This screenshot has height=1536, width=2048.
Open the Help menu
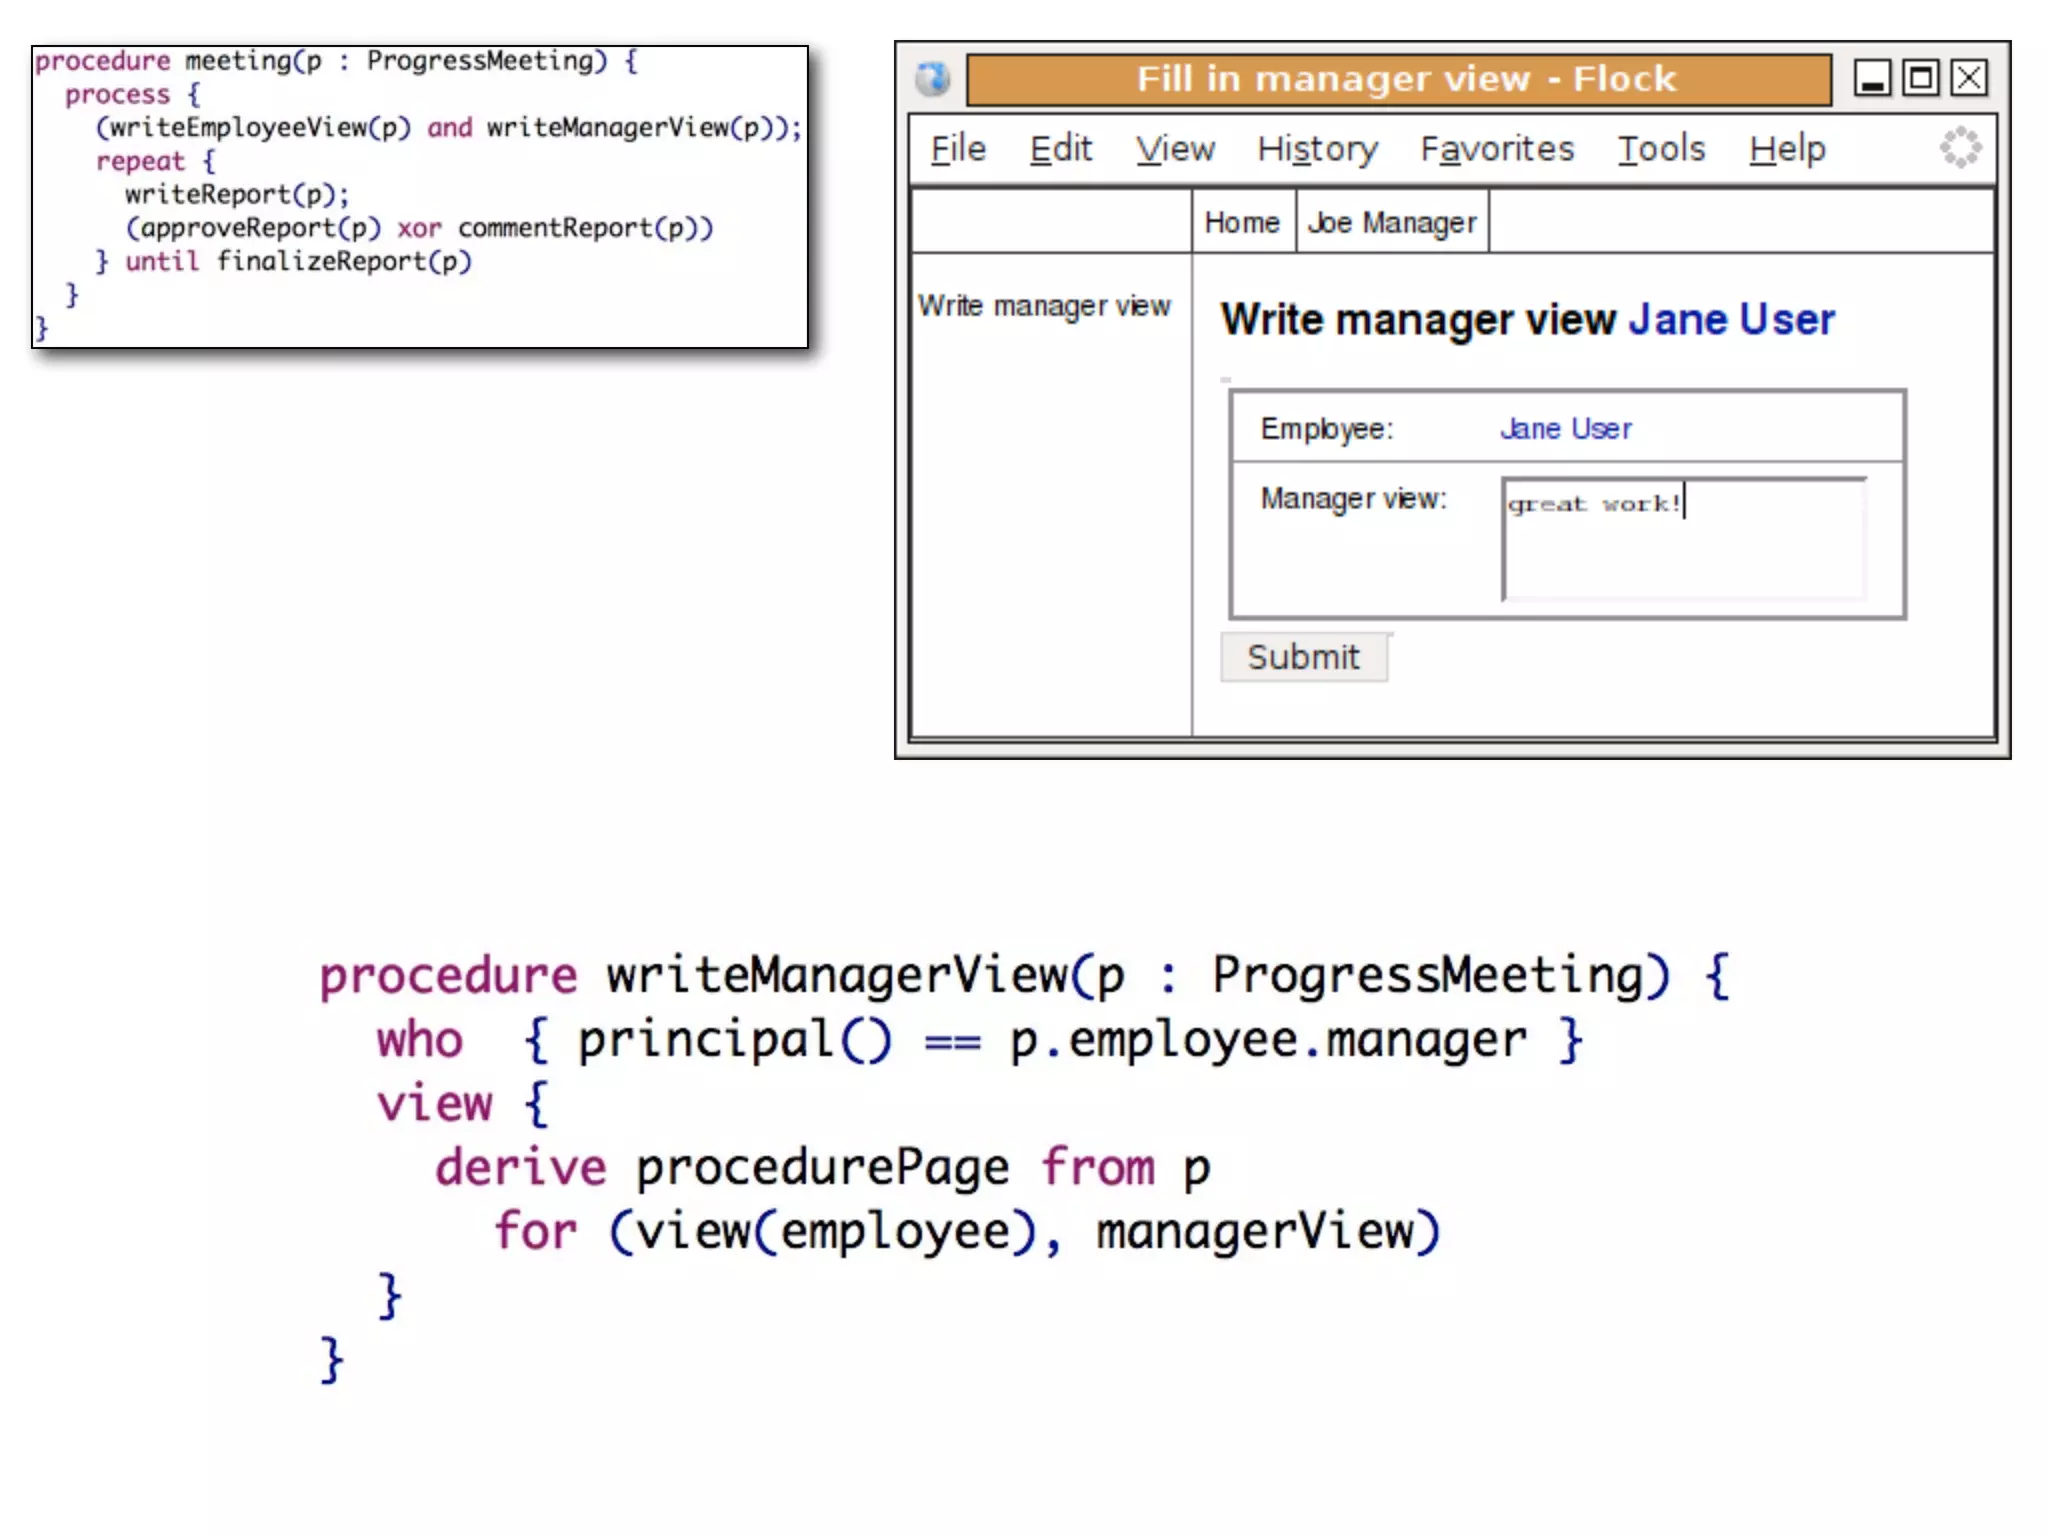[x=1787, y=149]
